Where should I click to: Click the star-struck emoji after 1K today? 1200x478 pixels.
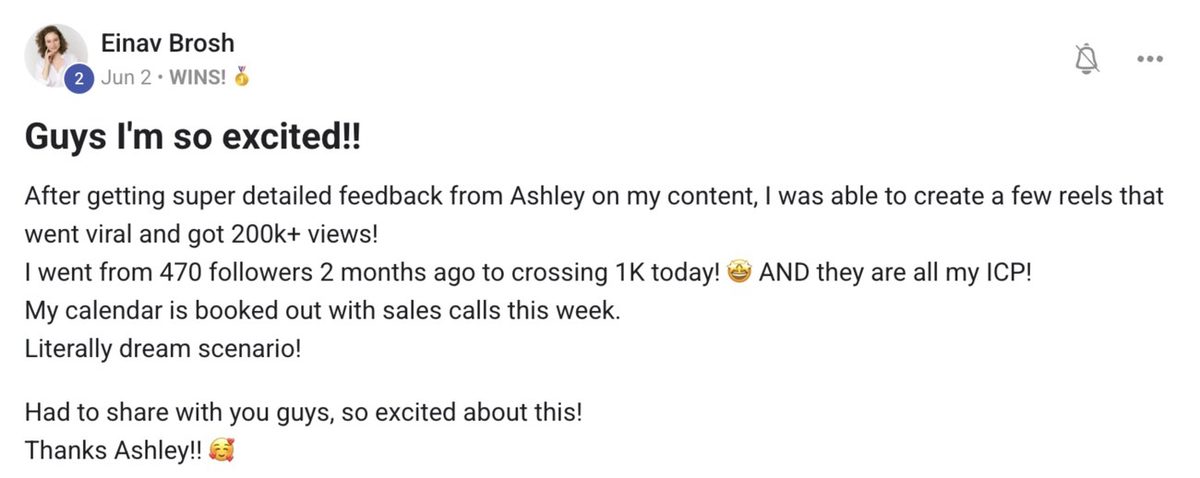739,273
